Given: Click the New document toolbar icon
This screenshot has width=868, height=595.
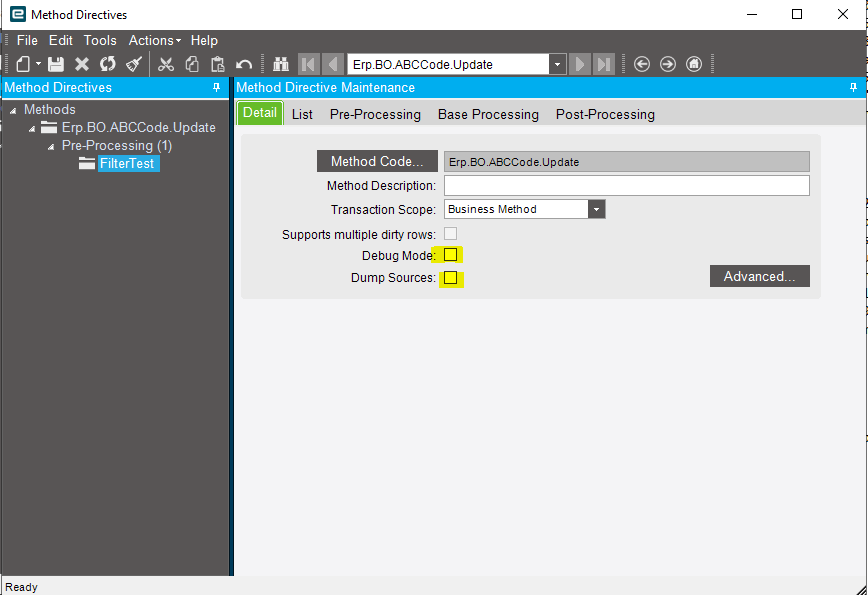Looking at the screenshot, I should coord(23,64).
